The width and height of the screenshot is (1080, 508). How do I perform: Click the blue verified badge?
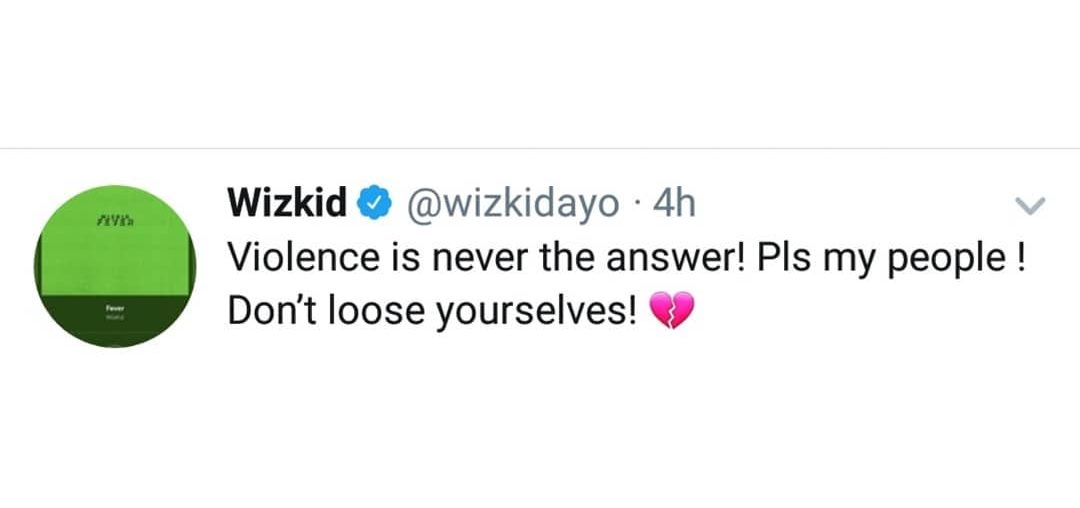375,204
